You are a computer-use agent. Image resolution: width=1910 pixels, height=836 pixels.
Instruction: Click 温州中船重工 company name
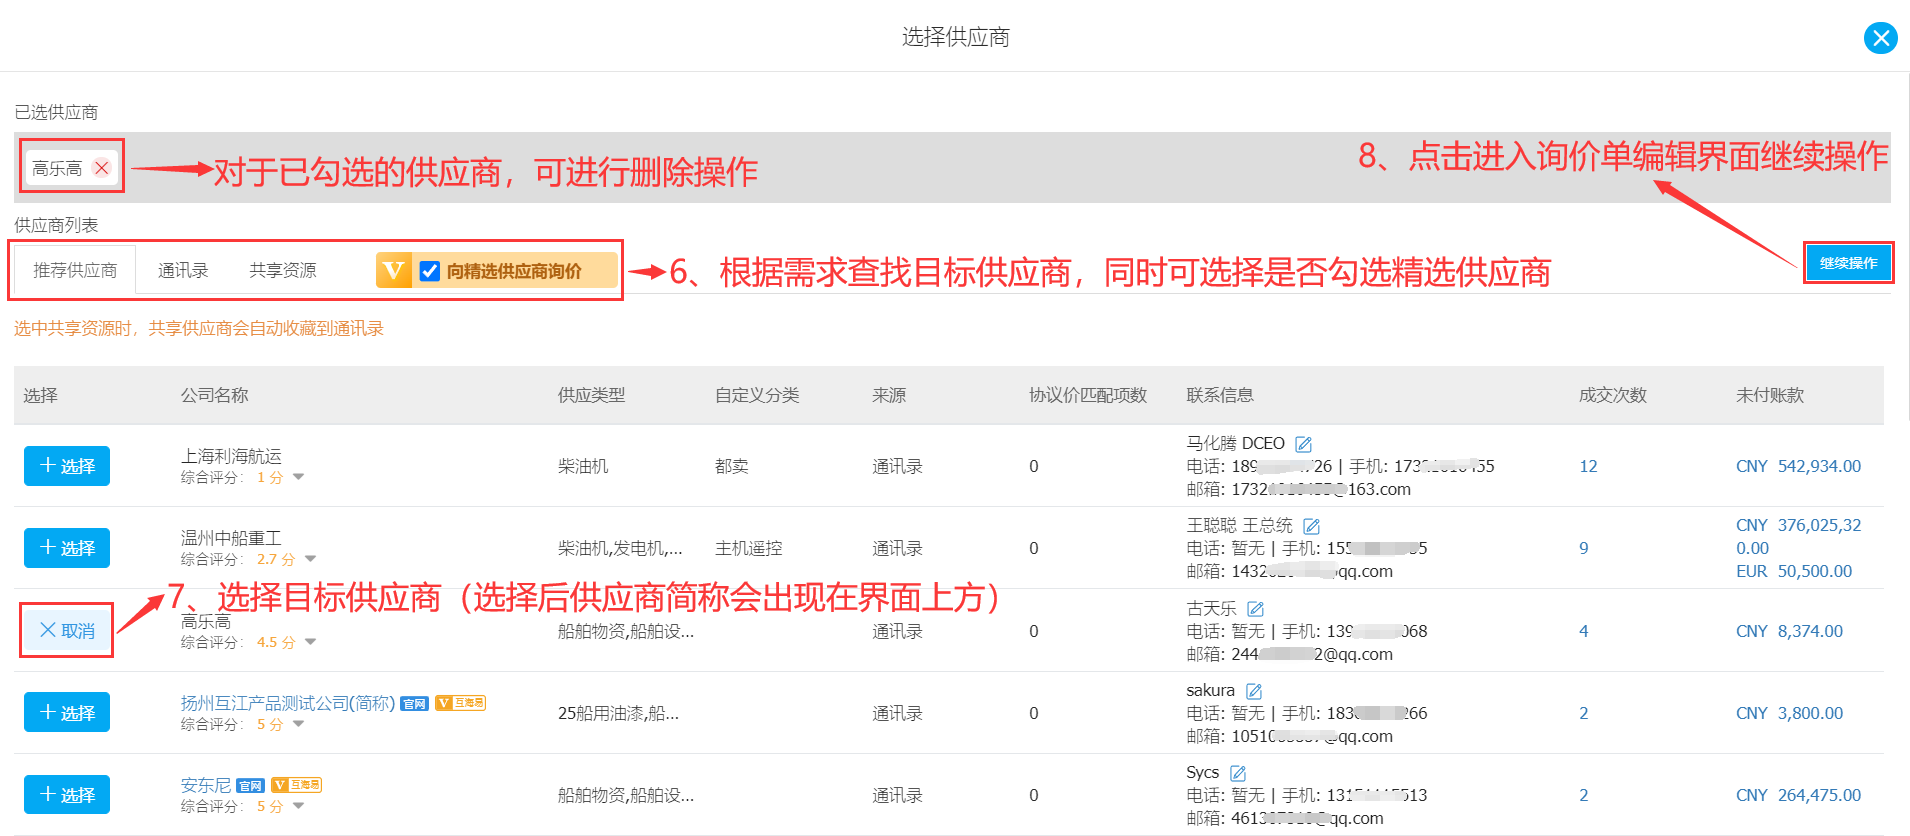coord(231,538)
